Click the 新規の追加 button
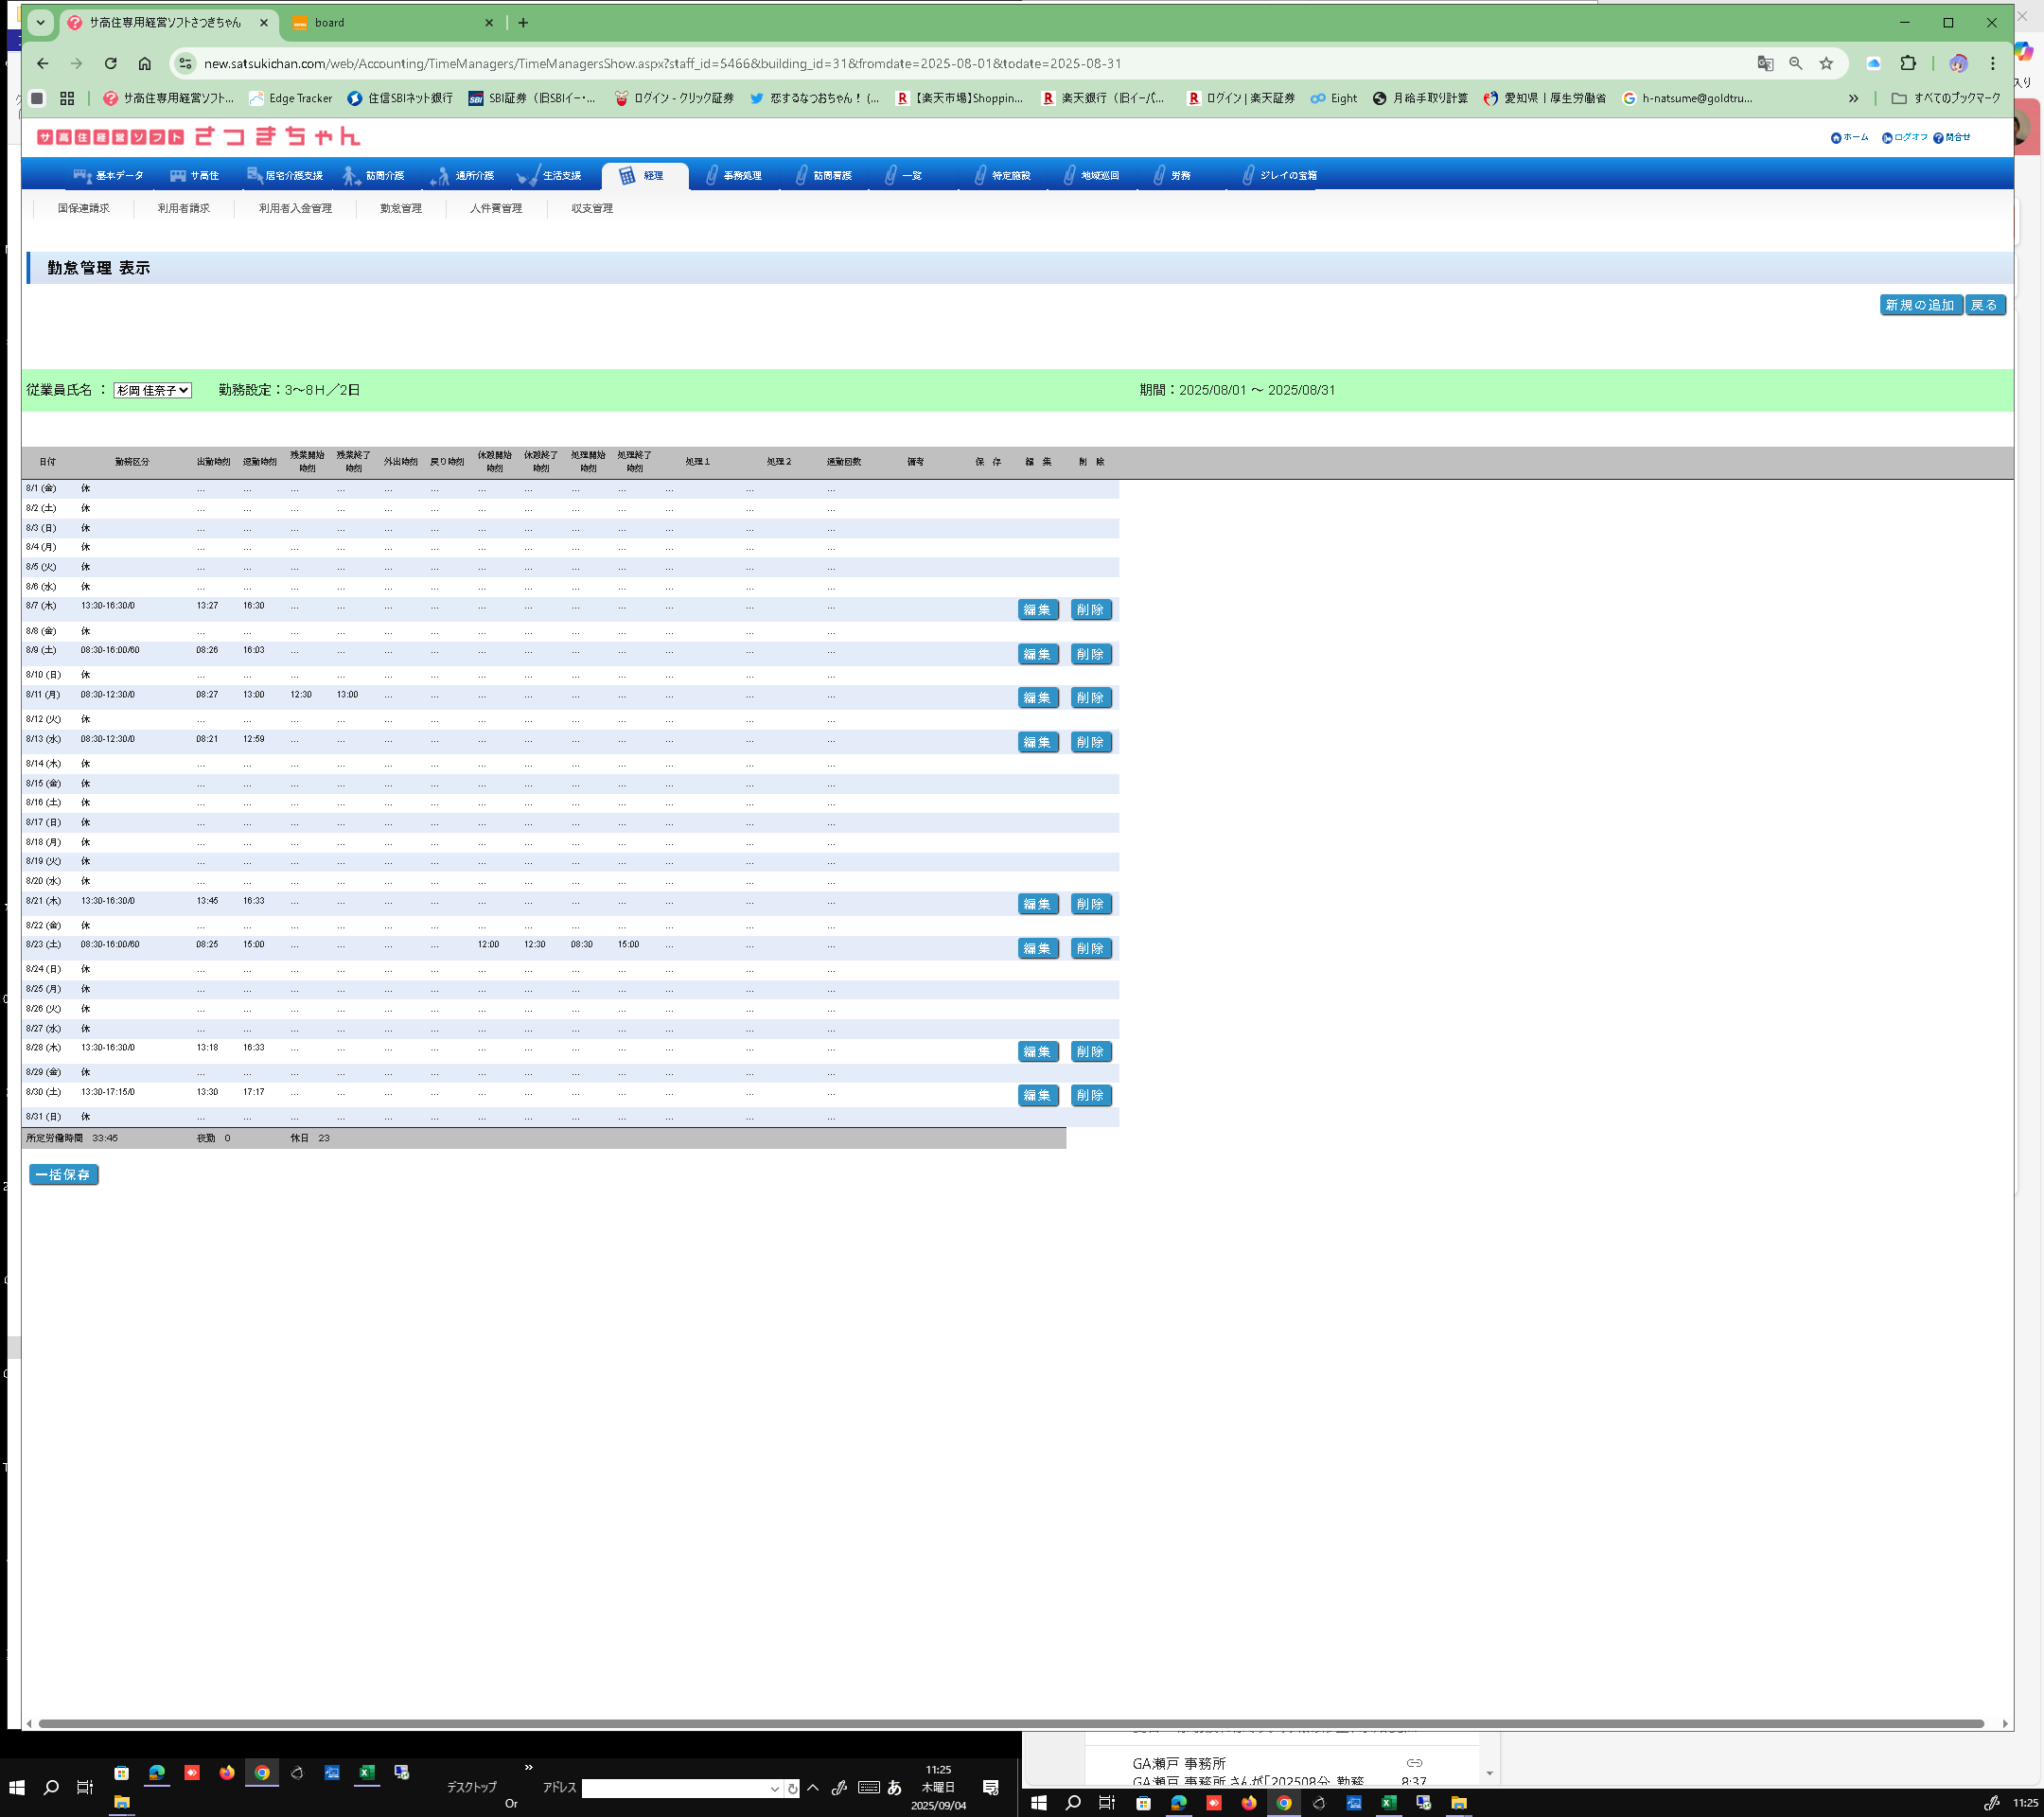 (x=1919, y=306)
